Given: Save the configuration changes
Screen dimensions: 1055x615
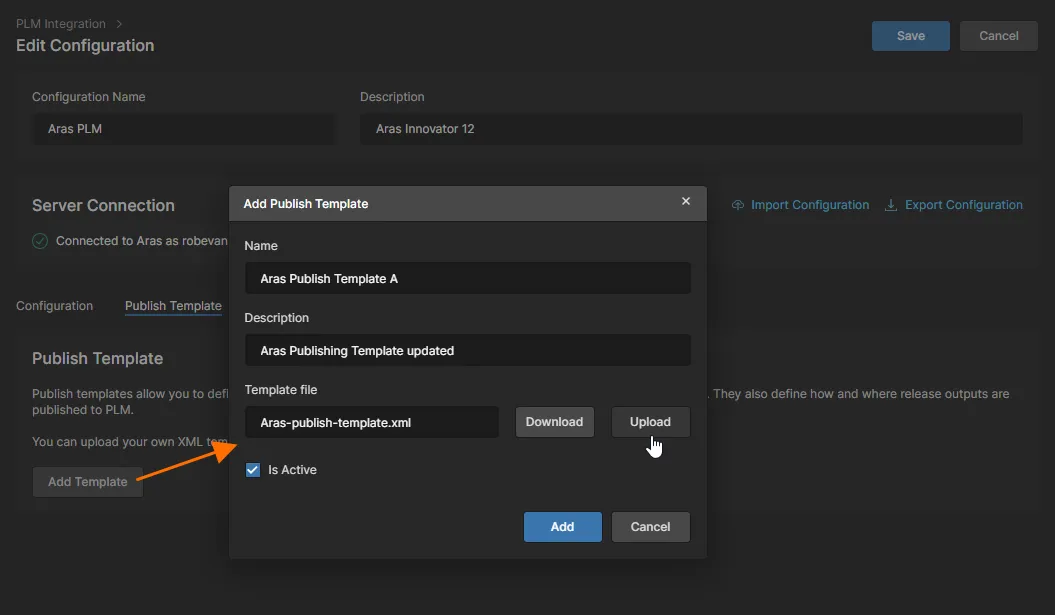Looking at the screenshot, I should point(910,36).
